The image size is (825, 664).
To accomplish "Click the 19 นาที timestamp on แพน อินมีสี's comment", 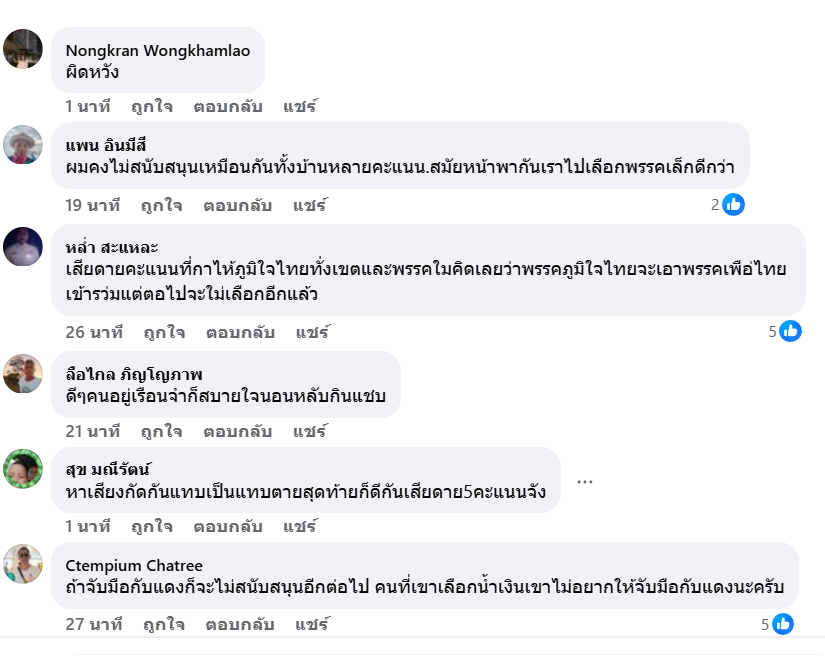I will pyautogui.click(x=93, y=205).
